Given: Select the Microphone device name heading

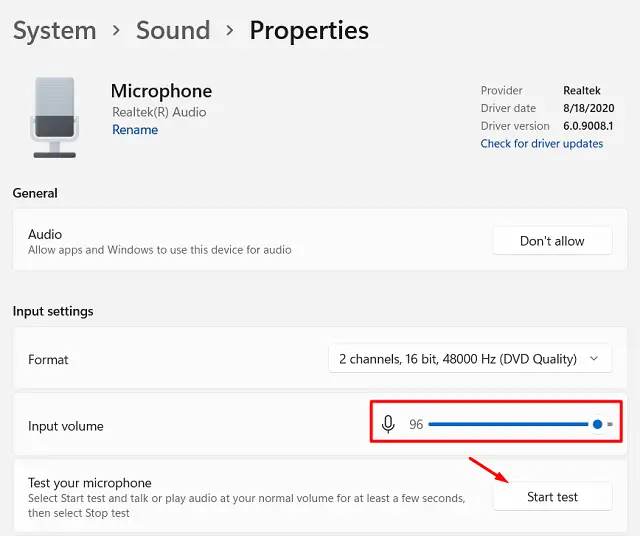Looking at the screenshot, I should coord(161,91).
